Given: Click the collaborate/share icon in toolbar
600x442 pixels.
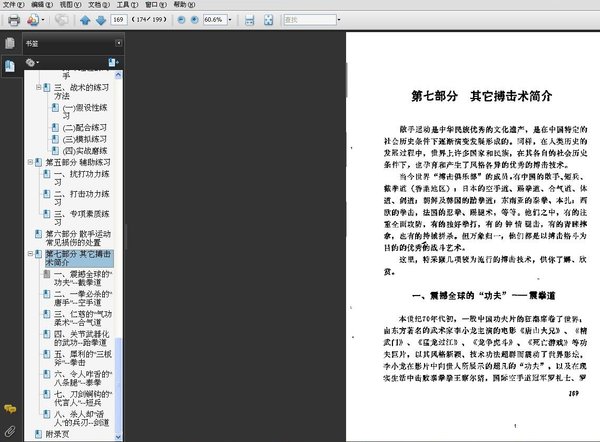Looking at the screenshot, I should pos(33,20).
